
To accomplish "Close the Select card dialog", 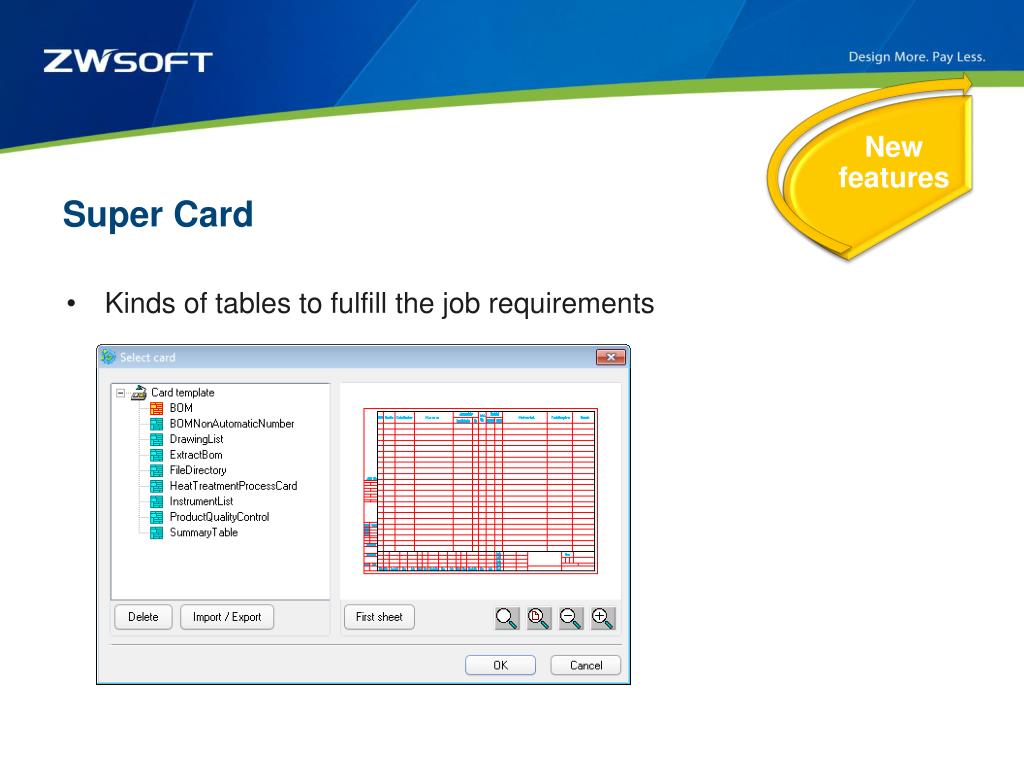I will [611, 357].
